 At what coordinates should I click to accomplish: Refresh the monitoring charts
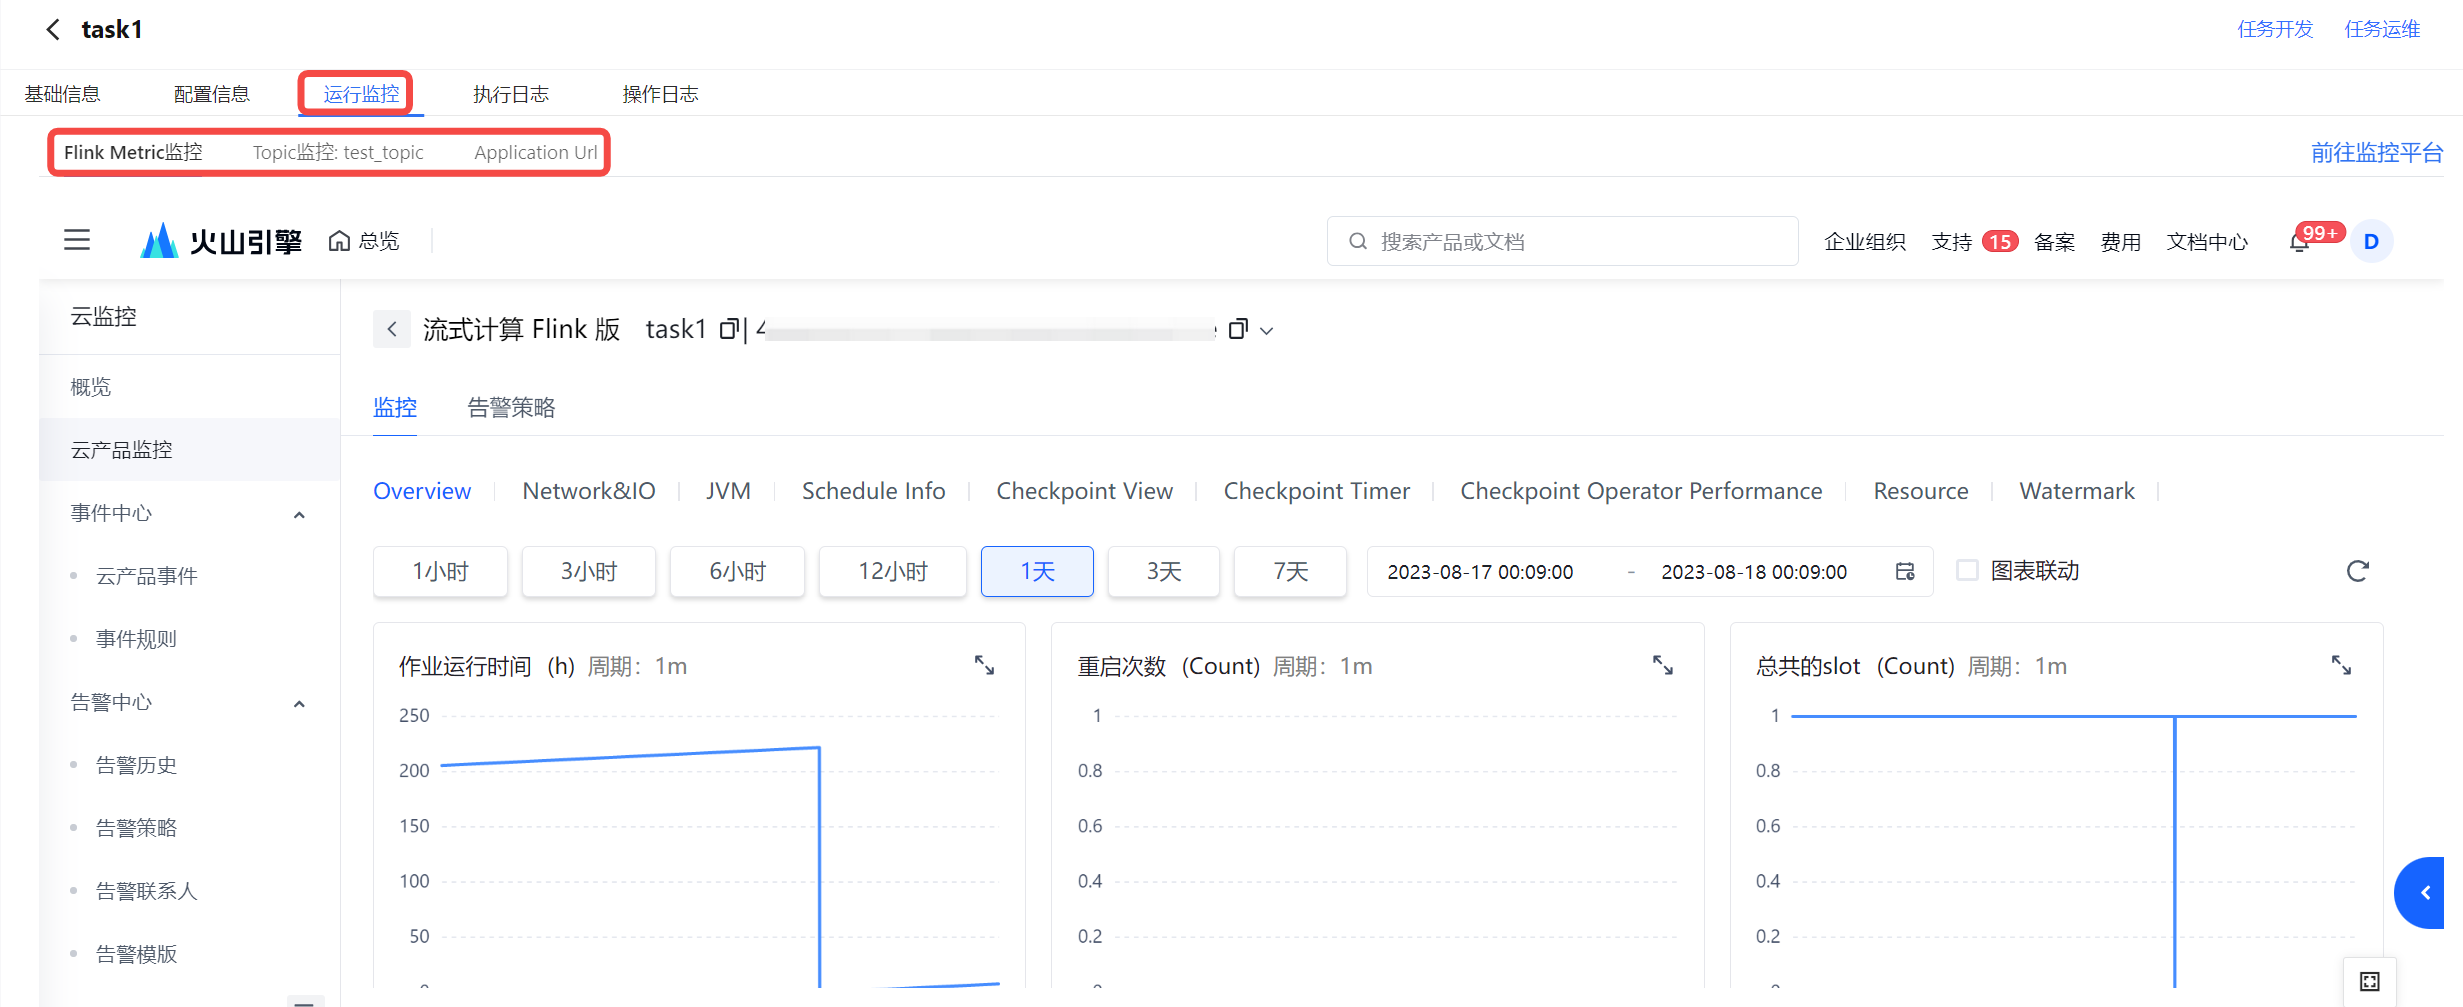[2357, 571]
